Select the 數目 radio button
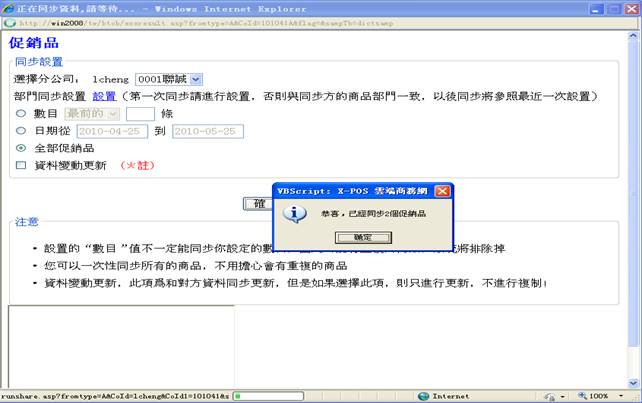Viewport: 642px width, 403px height. pyautogui.click(x=21, y=114)
